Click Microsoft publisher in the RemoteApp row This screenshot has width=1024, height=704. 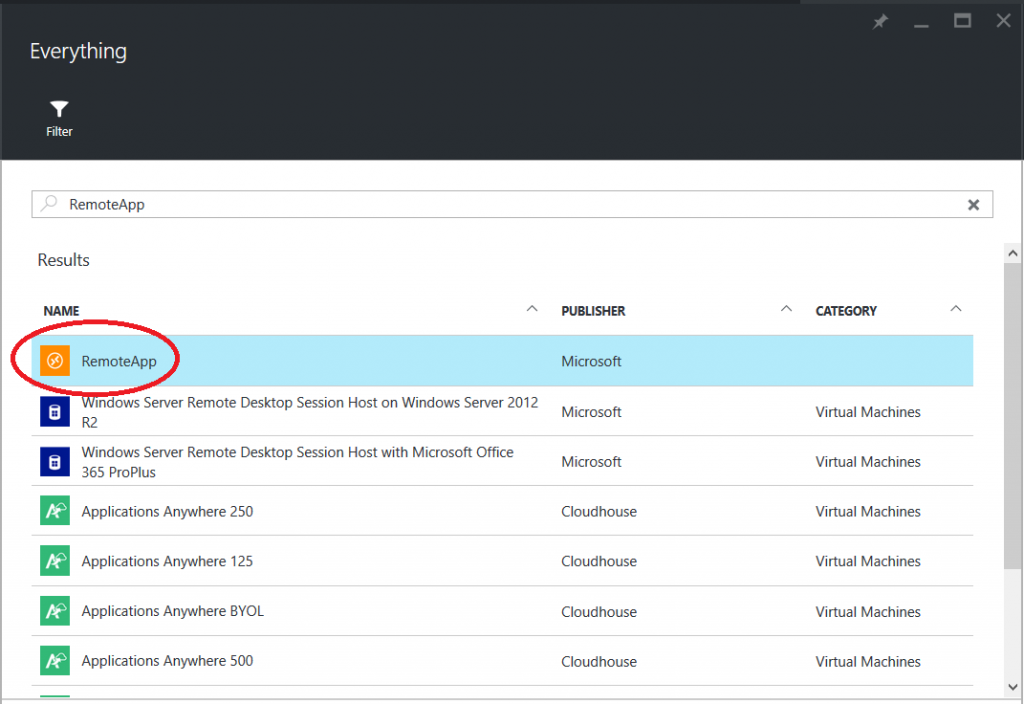[x=591, y=361]
